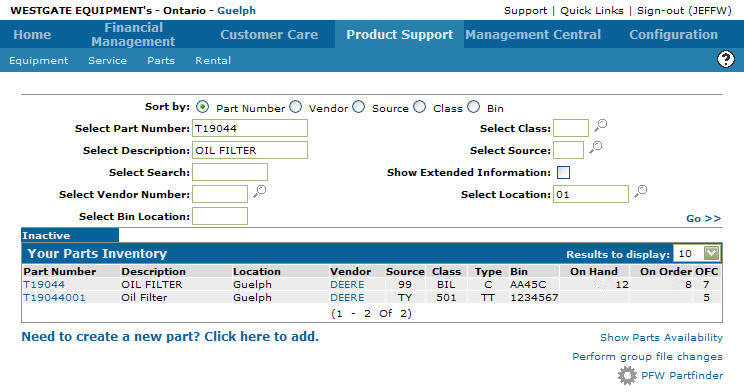Click the On Hand column header
Viewport: 744px width, 392px height.
[x=594, y=271]
